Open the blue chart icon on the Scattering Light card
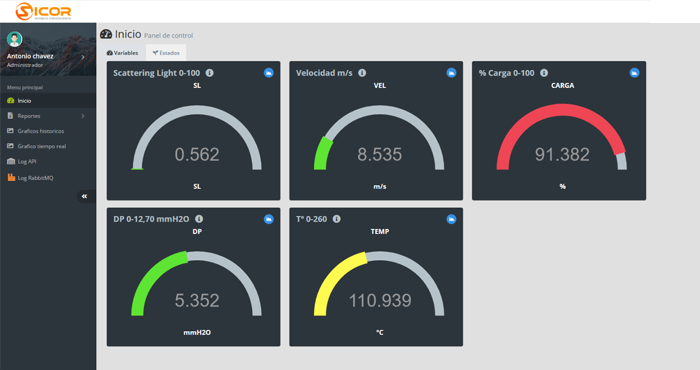This screenshot has height=370, width=700. (268, 73)
